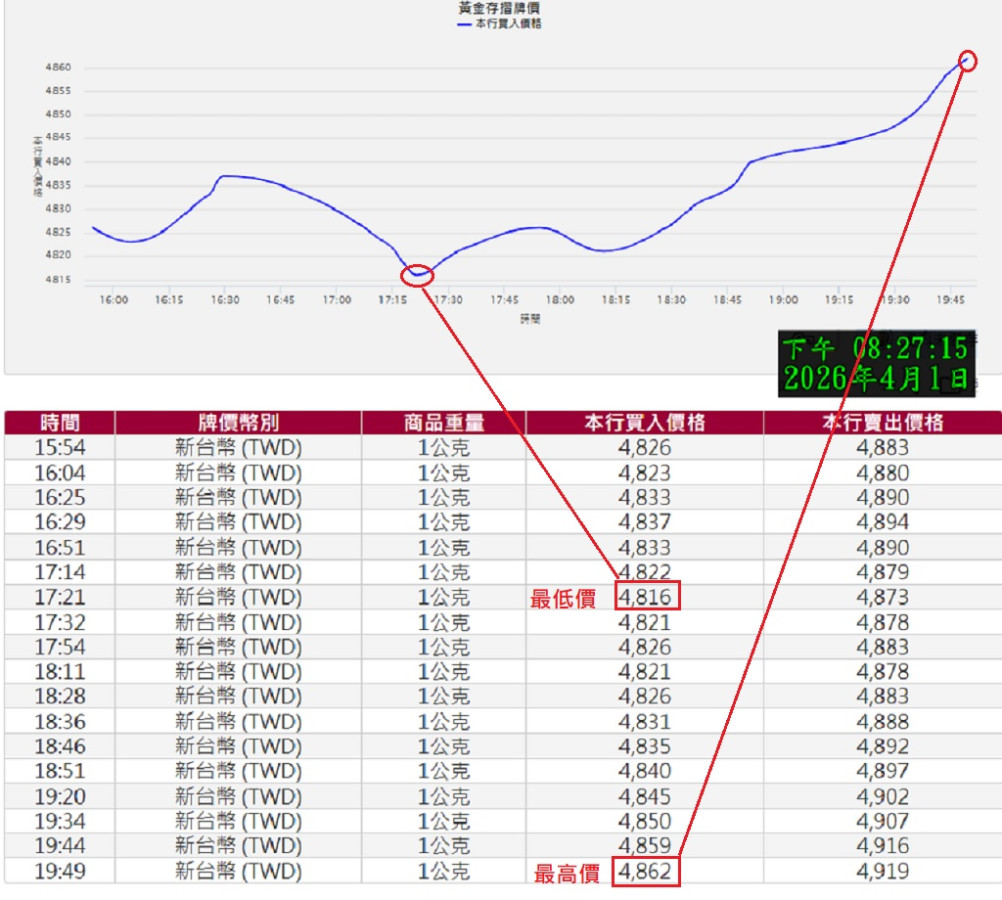Click the 最高價 red label
Viewport: 1002px width, 900px height.
coord(566,873)
